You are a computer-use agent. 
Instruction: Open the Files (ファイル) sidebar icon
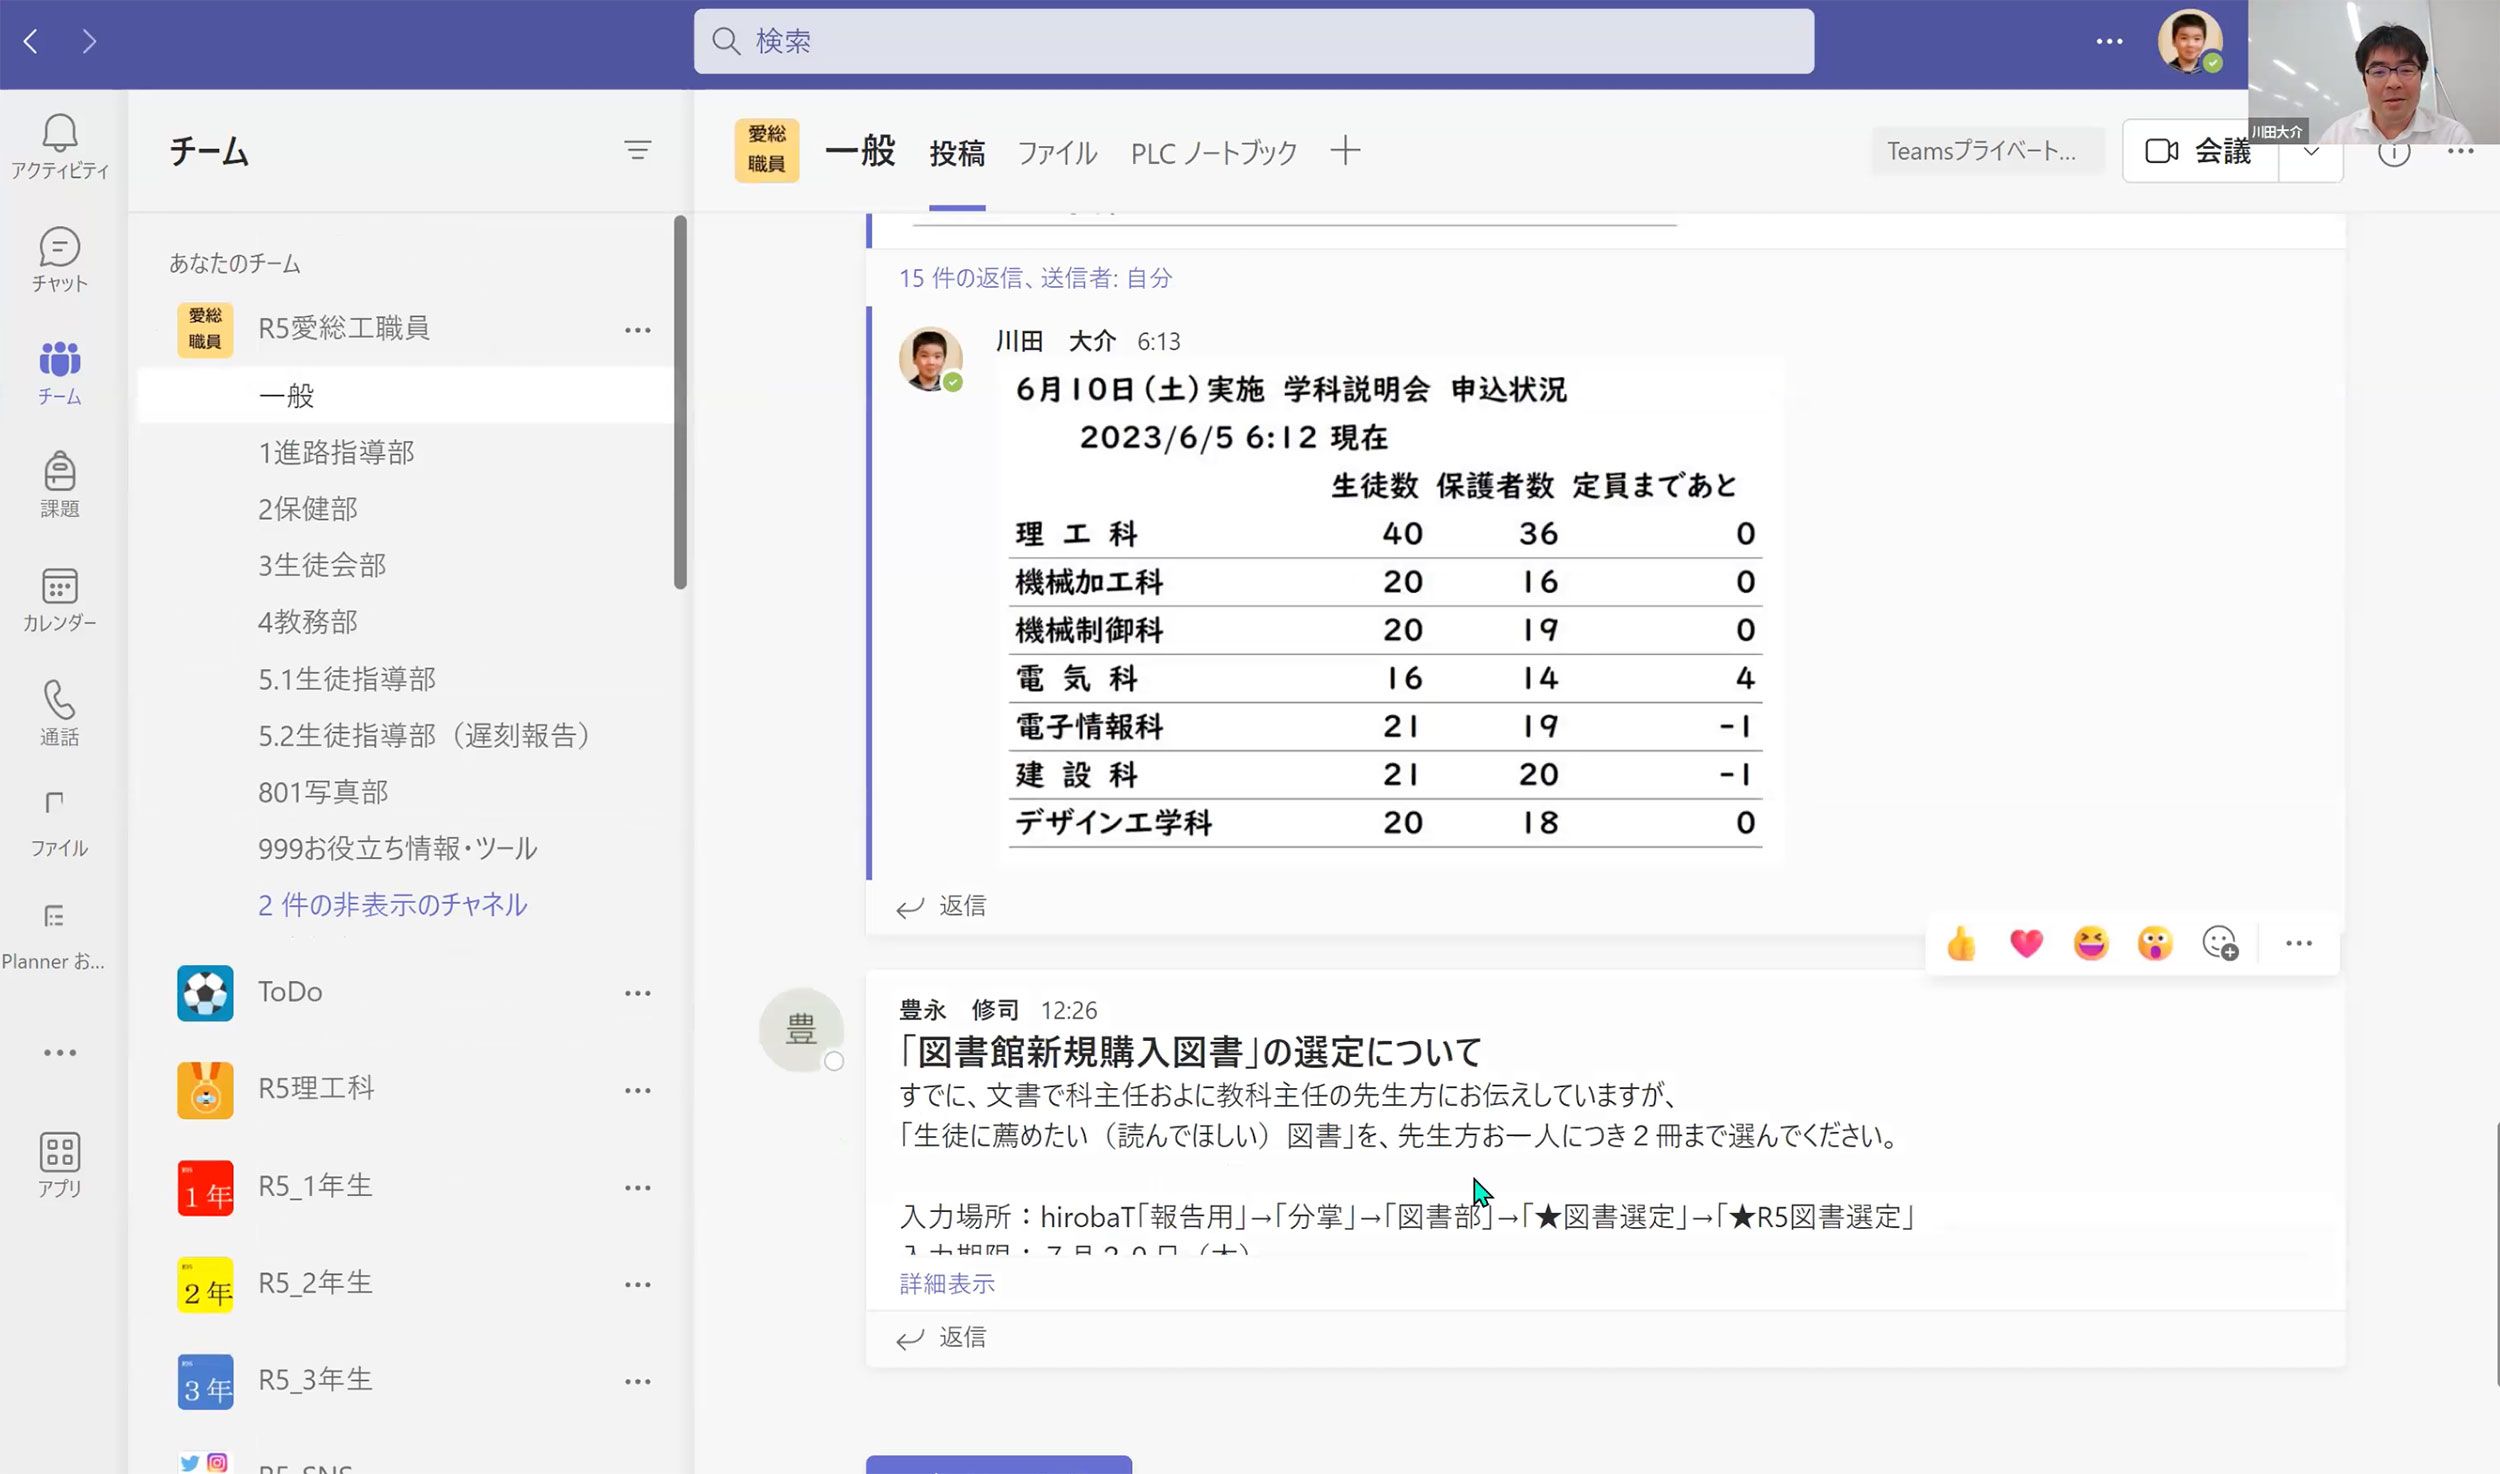coord(60,825)
